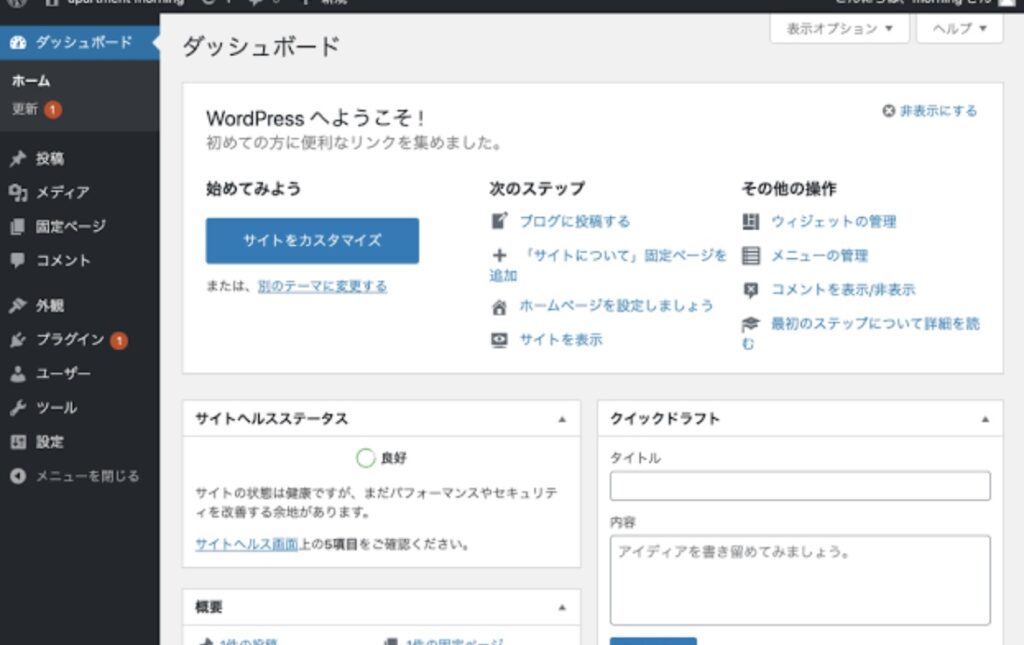The width and height of the screenshot is (1024, 645).
Task: Click the ブログに投稿する link
Action: click(575, 222)
